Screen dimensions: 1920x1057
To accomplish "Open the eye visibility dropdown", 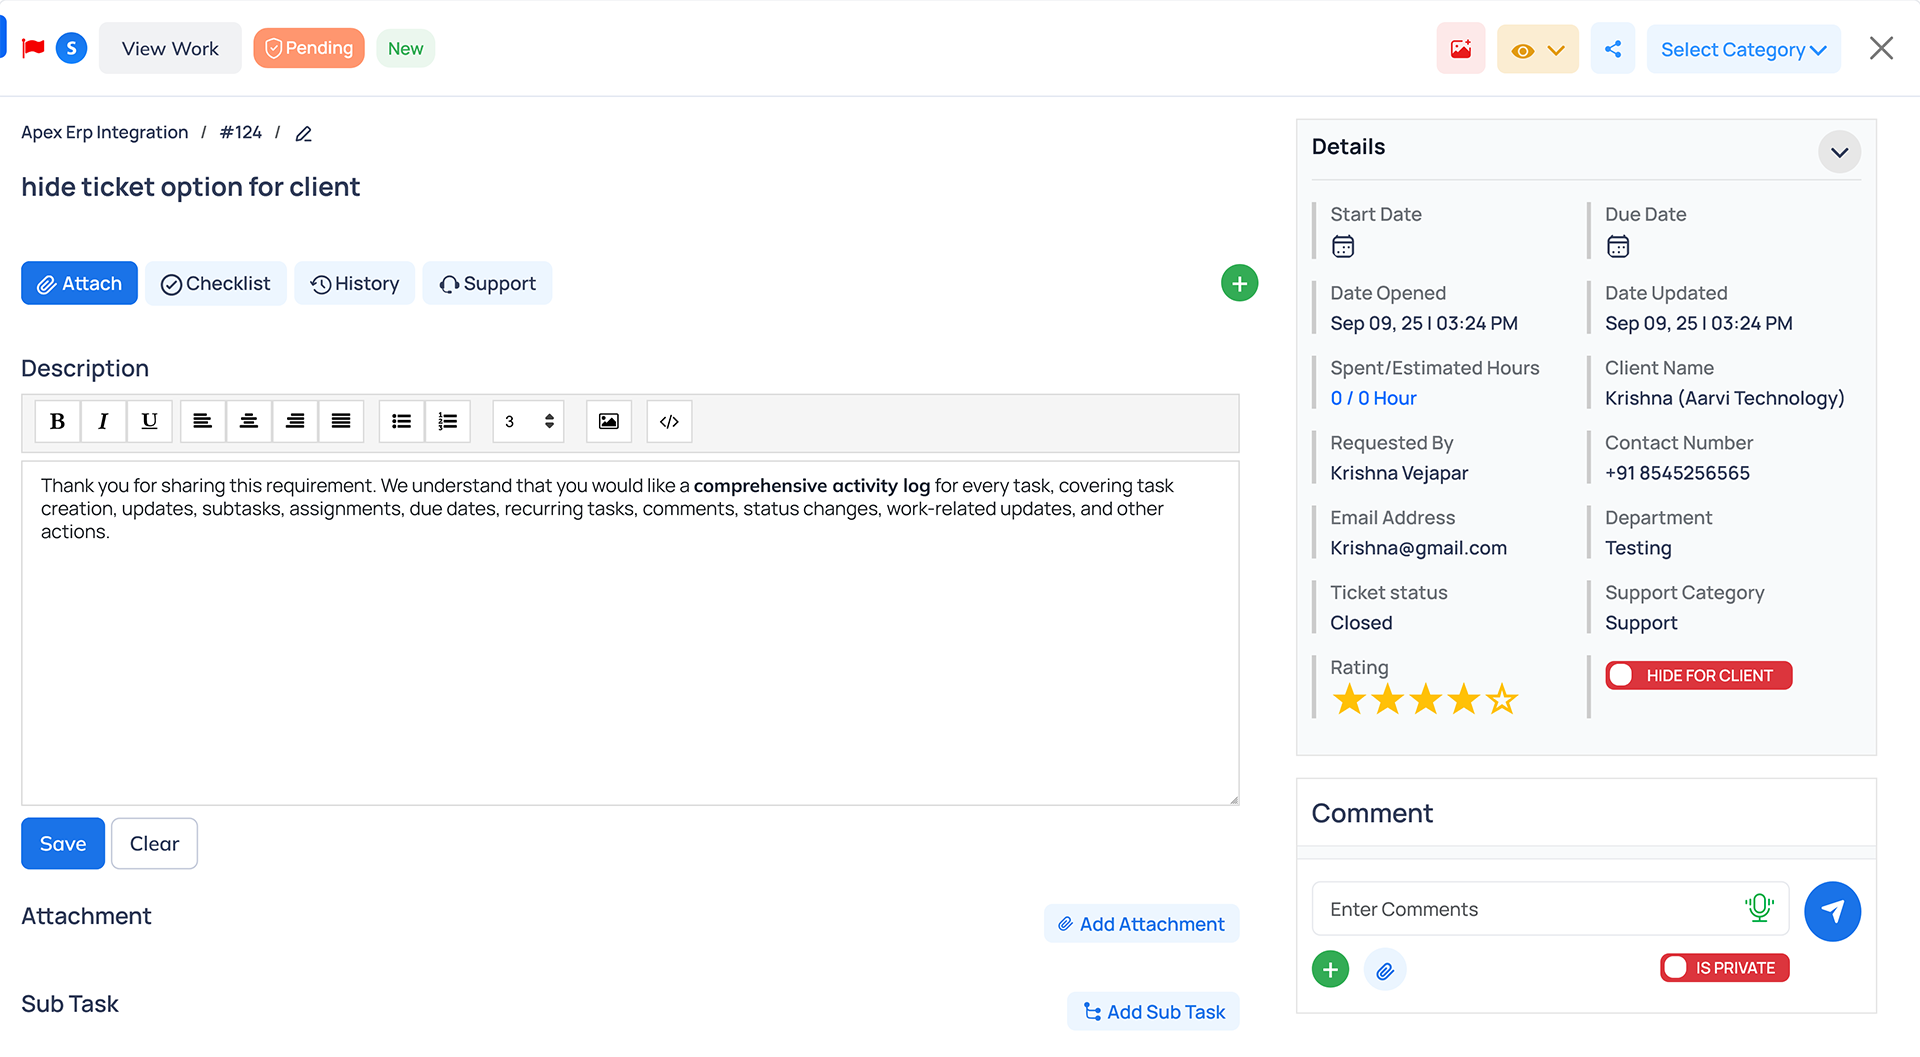I will pos(1537,50).
